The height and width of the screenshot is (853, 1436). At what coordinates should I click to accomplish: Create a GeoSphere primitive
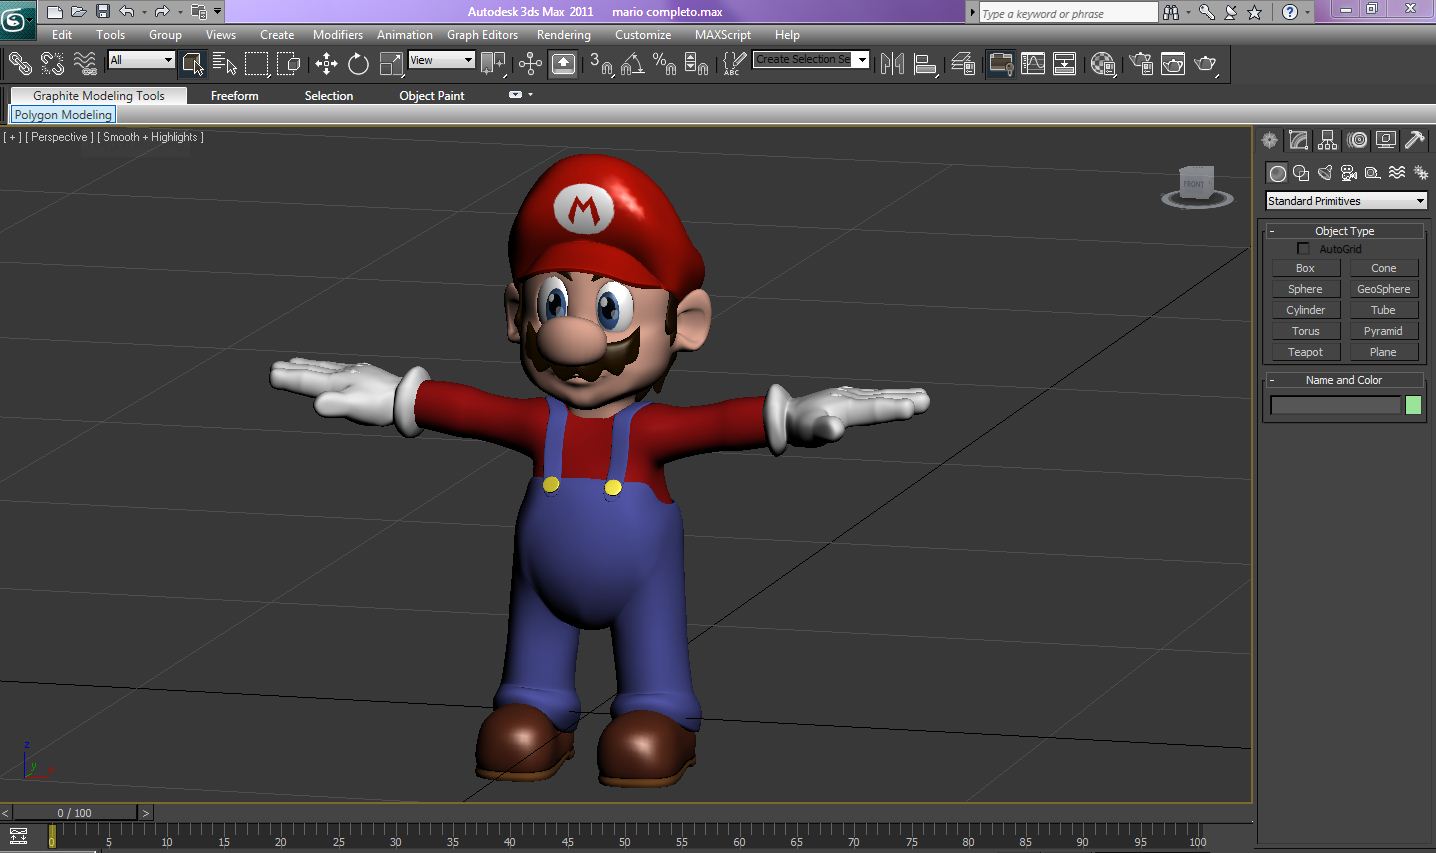pyautogui.click(x=1384, y=289)
